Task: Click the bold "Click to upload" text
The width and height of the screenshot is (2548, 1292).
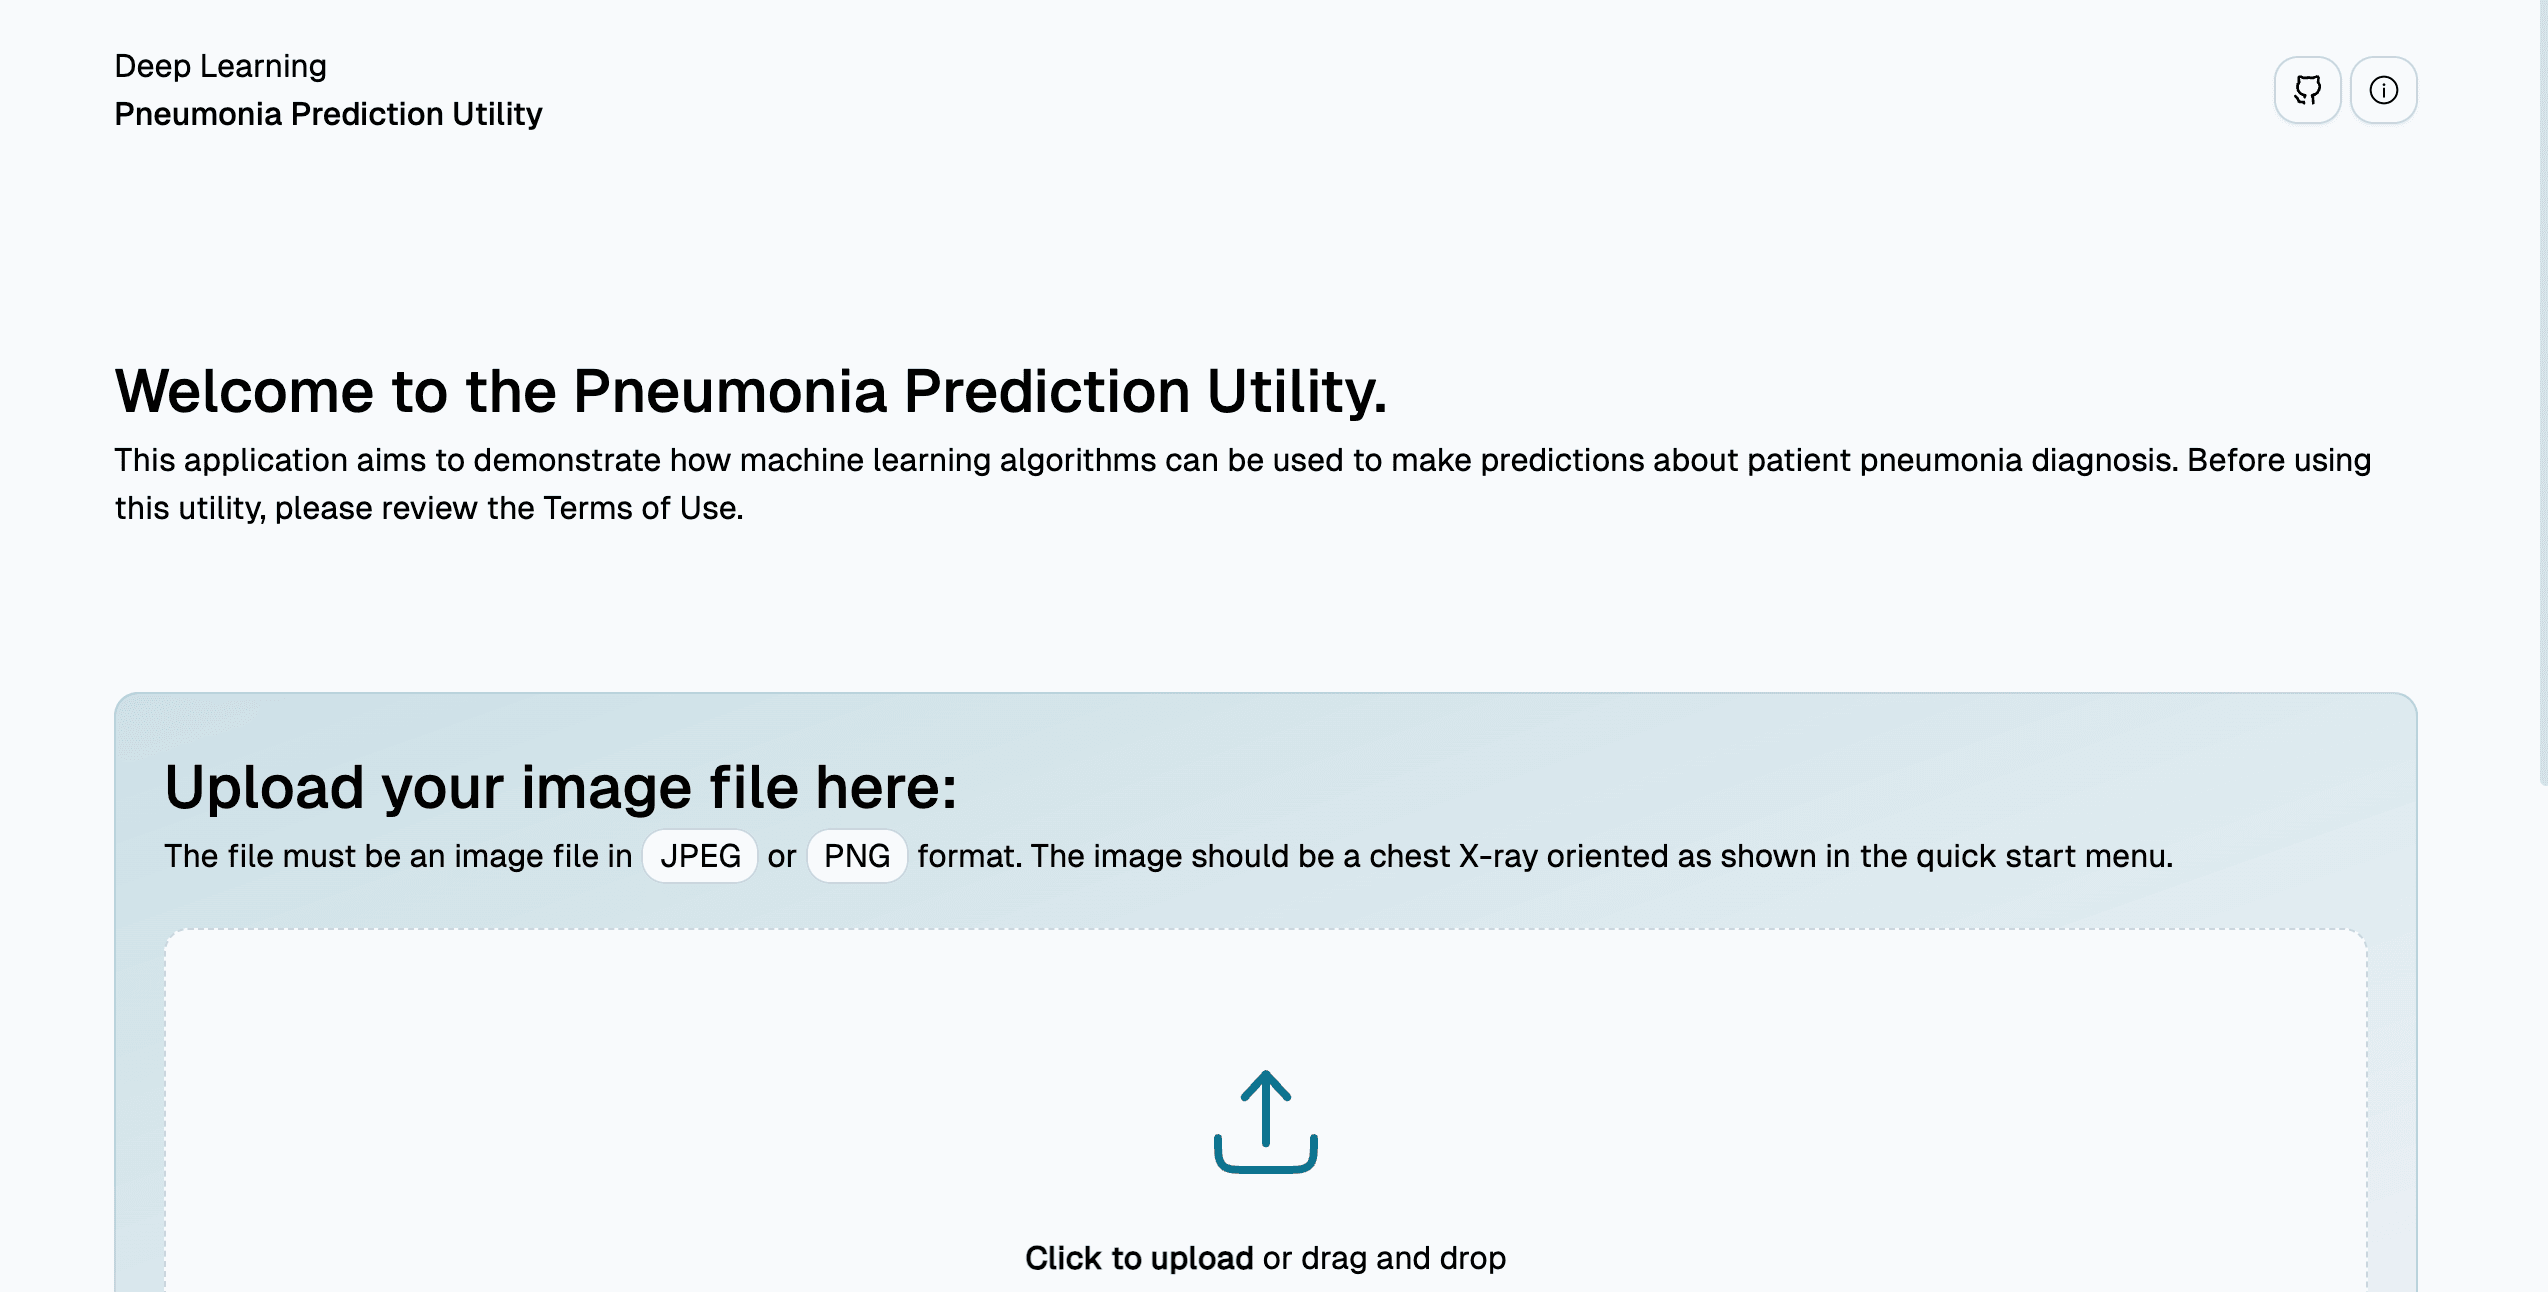Action: 1138,1258
